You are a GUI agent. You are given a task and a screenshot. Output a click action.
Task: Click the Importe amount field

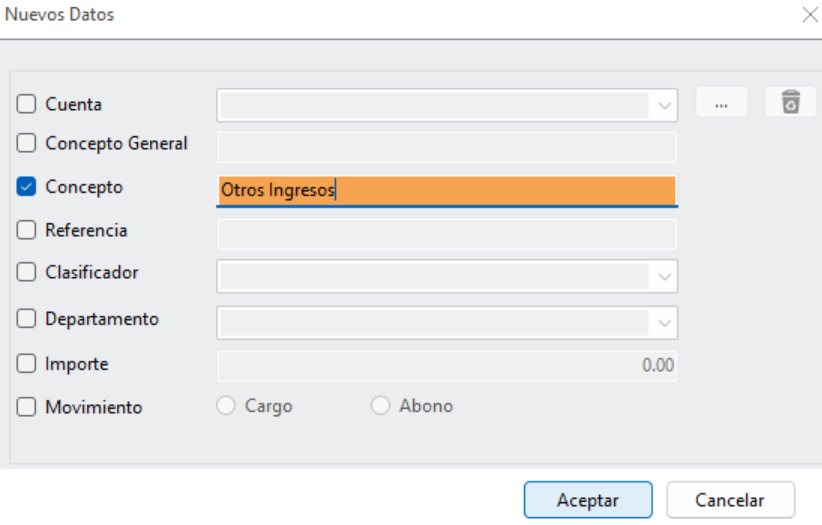(x=447, y=366)
